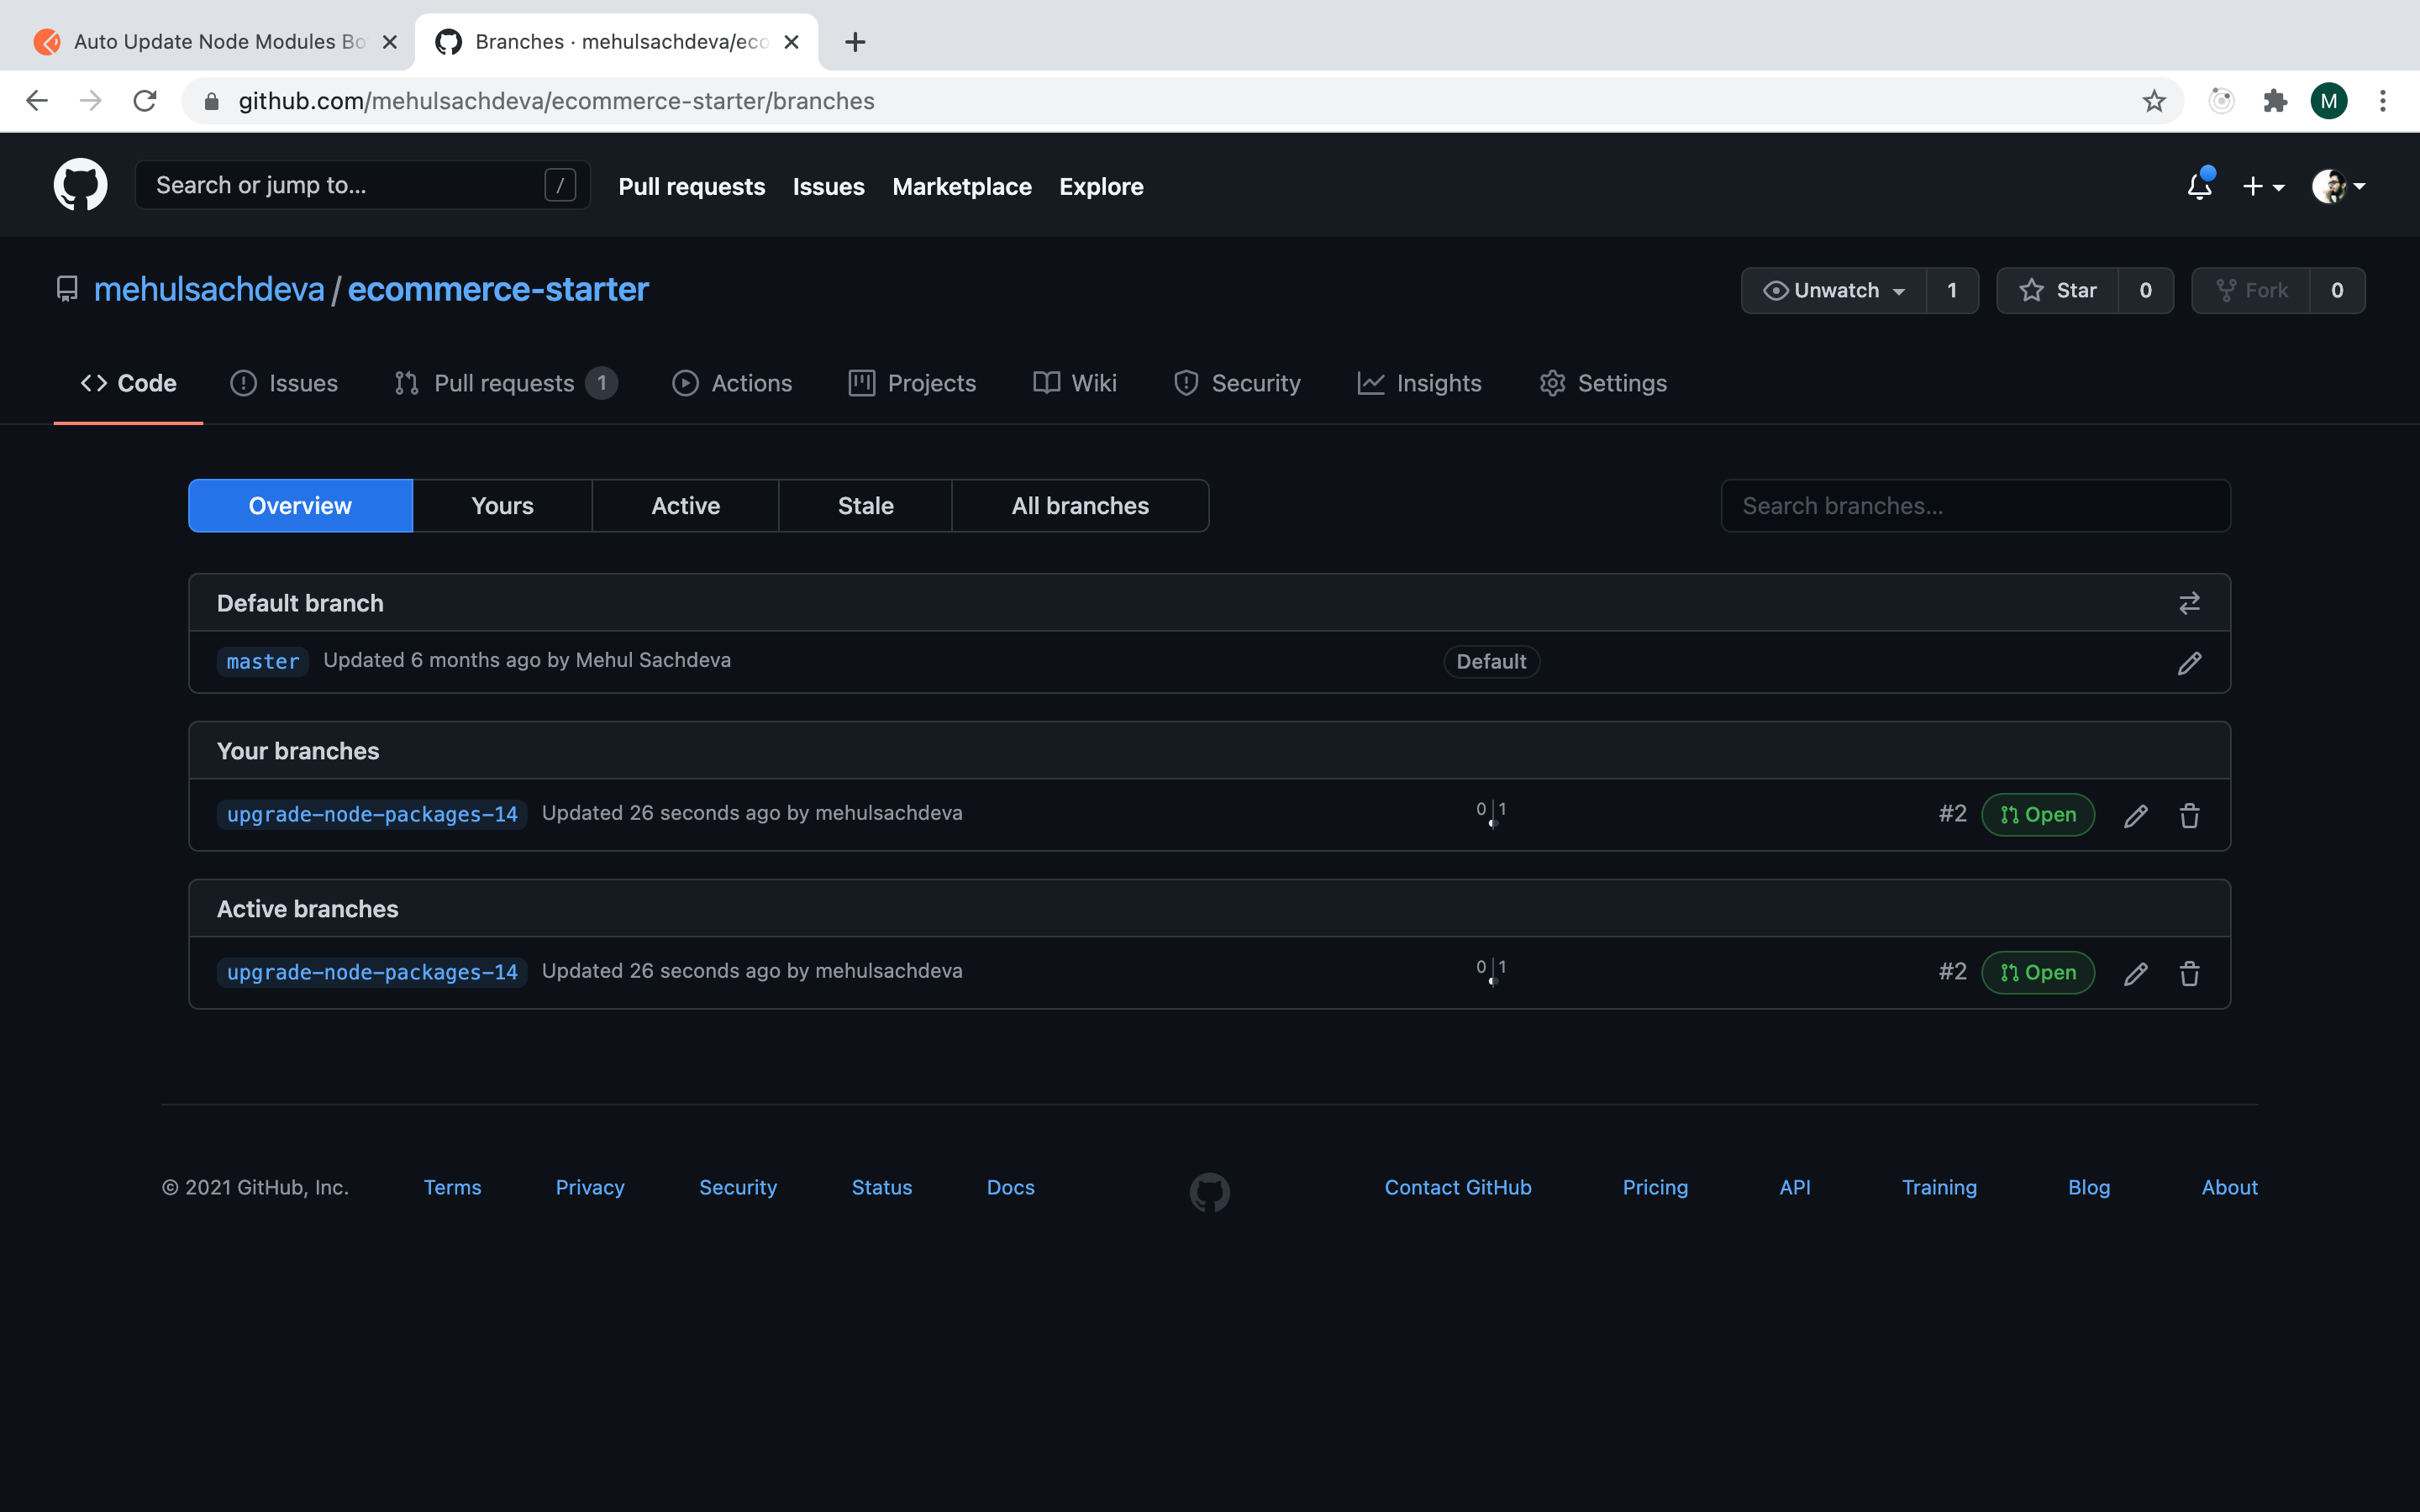The width and height of the screenshot is (2420, 1512).
Task: Rename master branch using pencil icon
Action: pyautogui.click(x=2189, y=663)
